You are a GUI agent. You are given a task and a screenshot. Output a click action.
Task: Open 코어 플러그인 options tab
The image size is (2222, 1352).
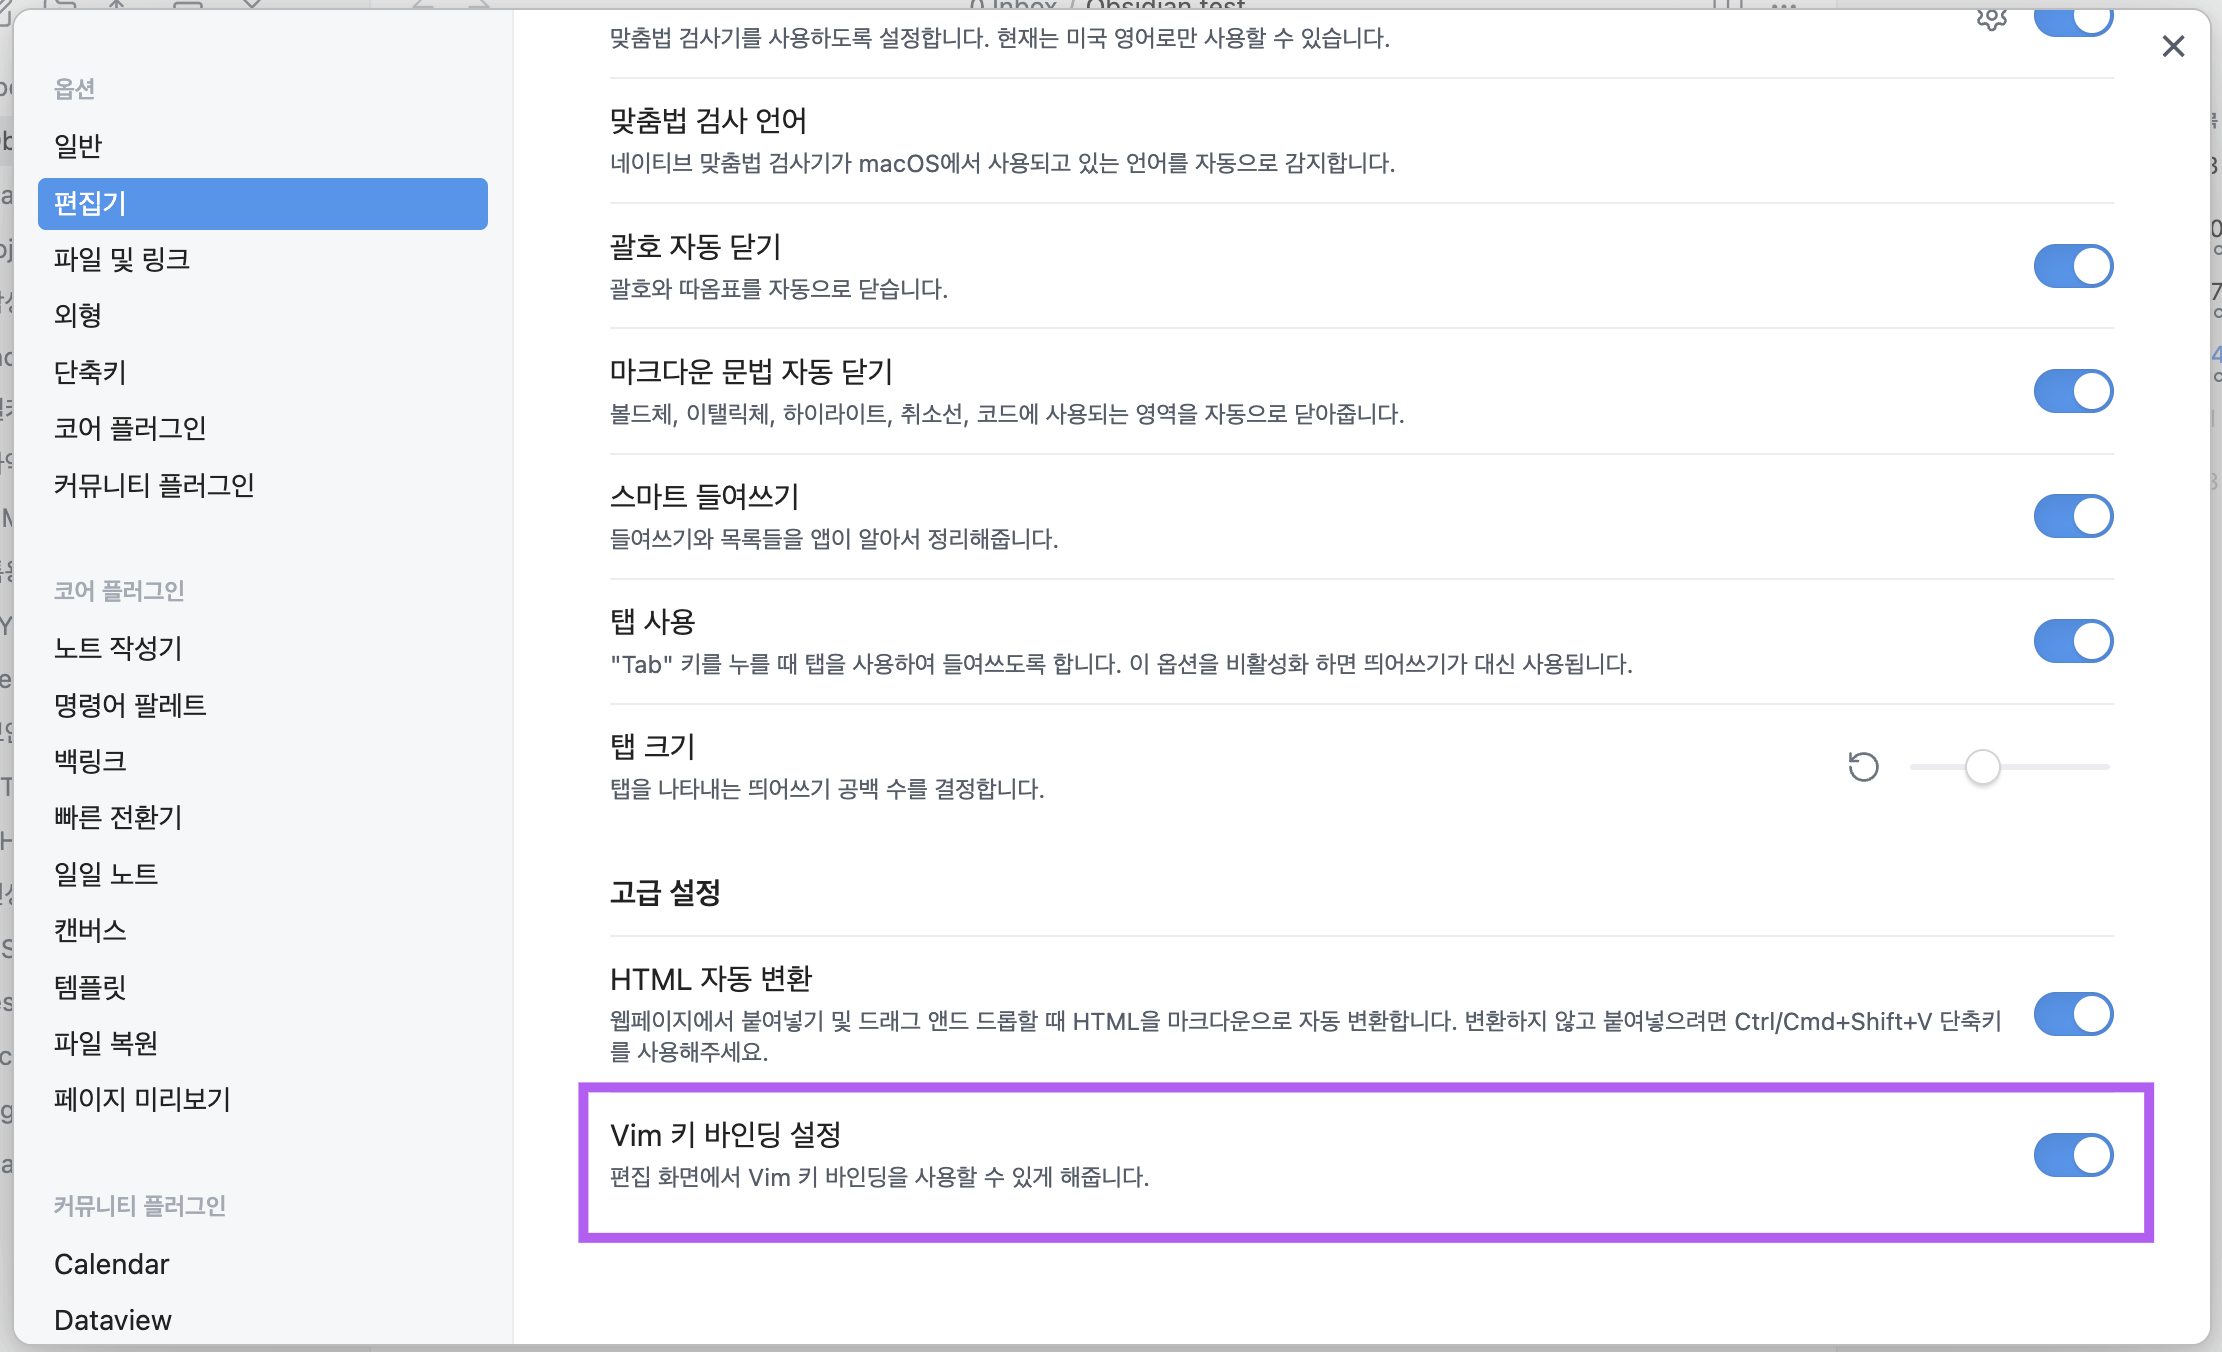point(130,428)
